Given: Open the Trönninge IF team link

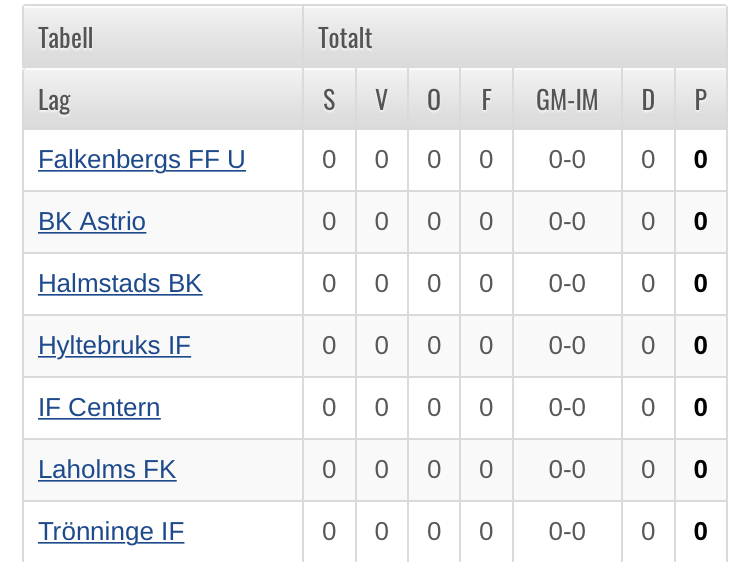Looking at the screenshot, I should click(111, 532).
